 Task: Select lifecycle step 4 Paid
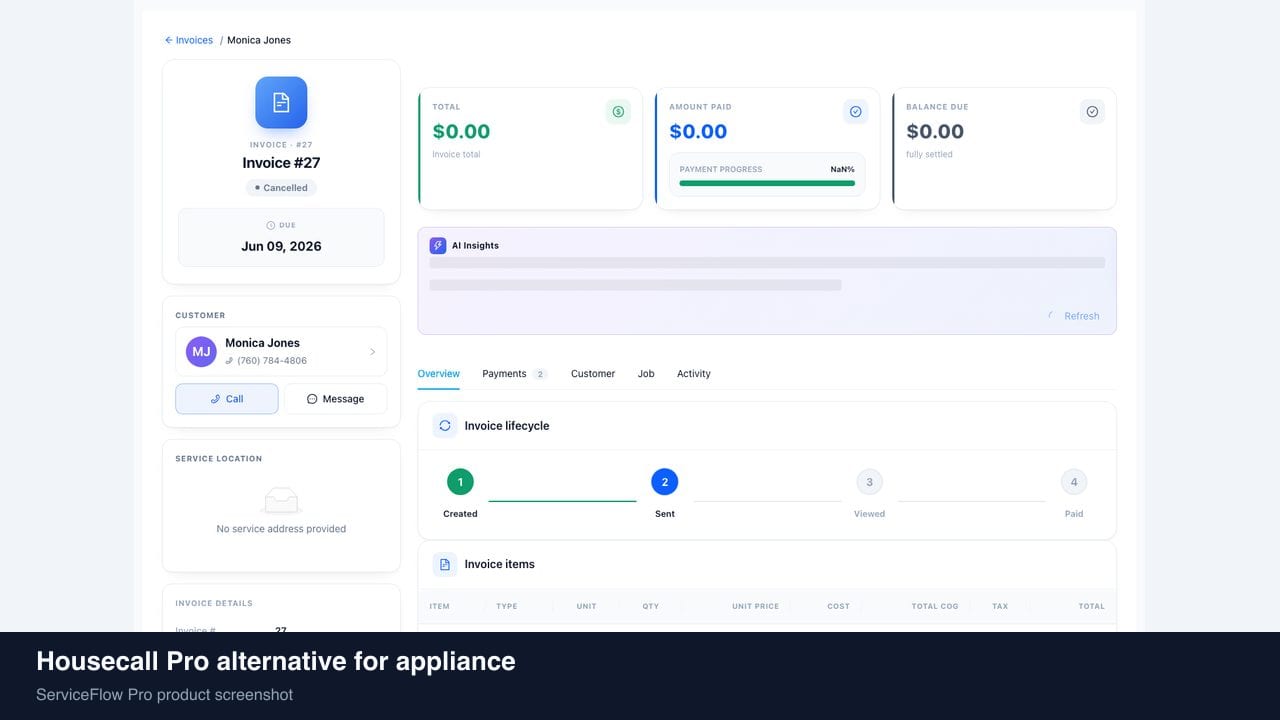tap(1074, 482)
